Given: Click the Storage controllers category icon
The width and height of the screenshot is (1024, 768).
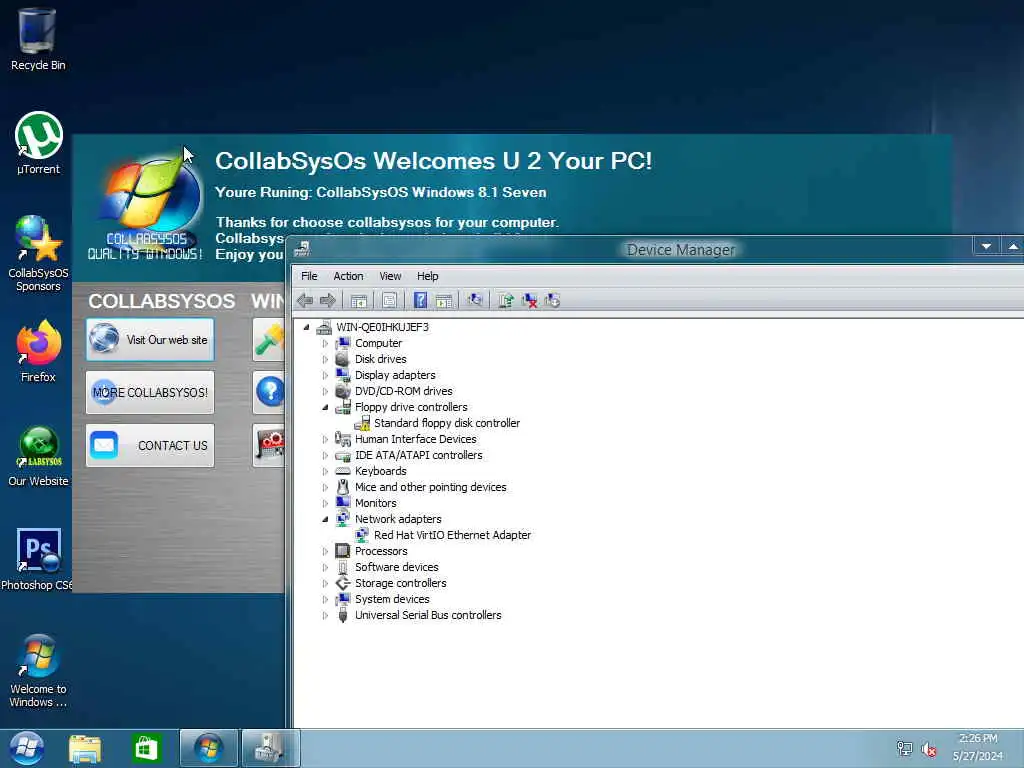Looking at the screenshot, I should tap(343, 583).
